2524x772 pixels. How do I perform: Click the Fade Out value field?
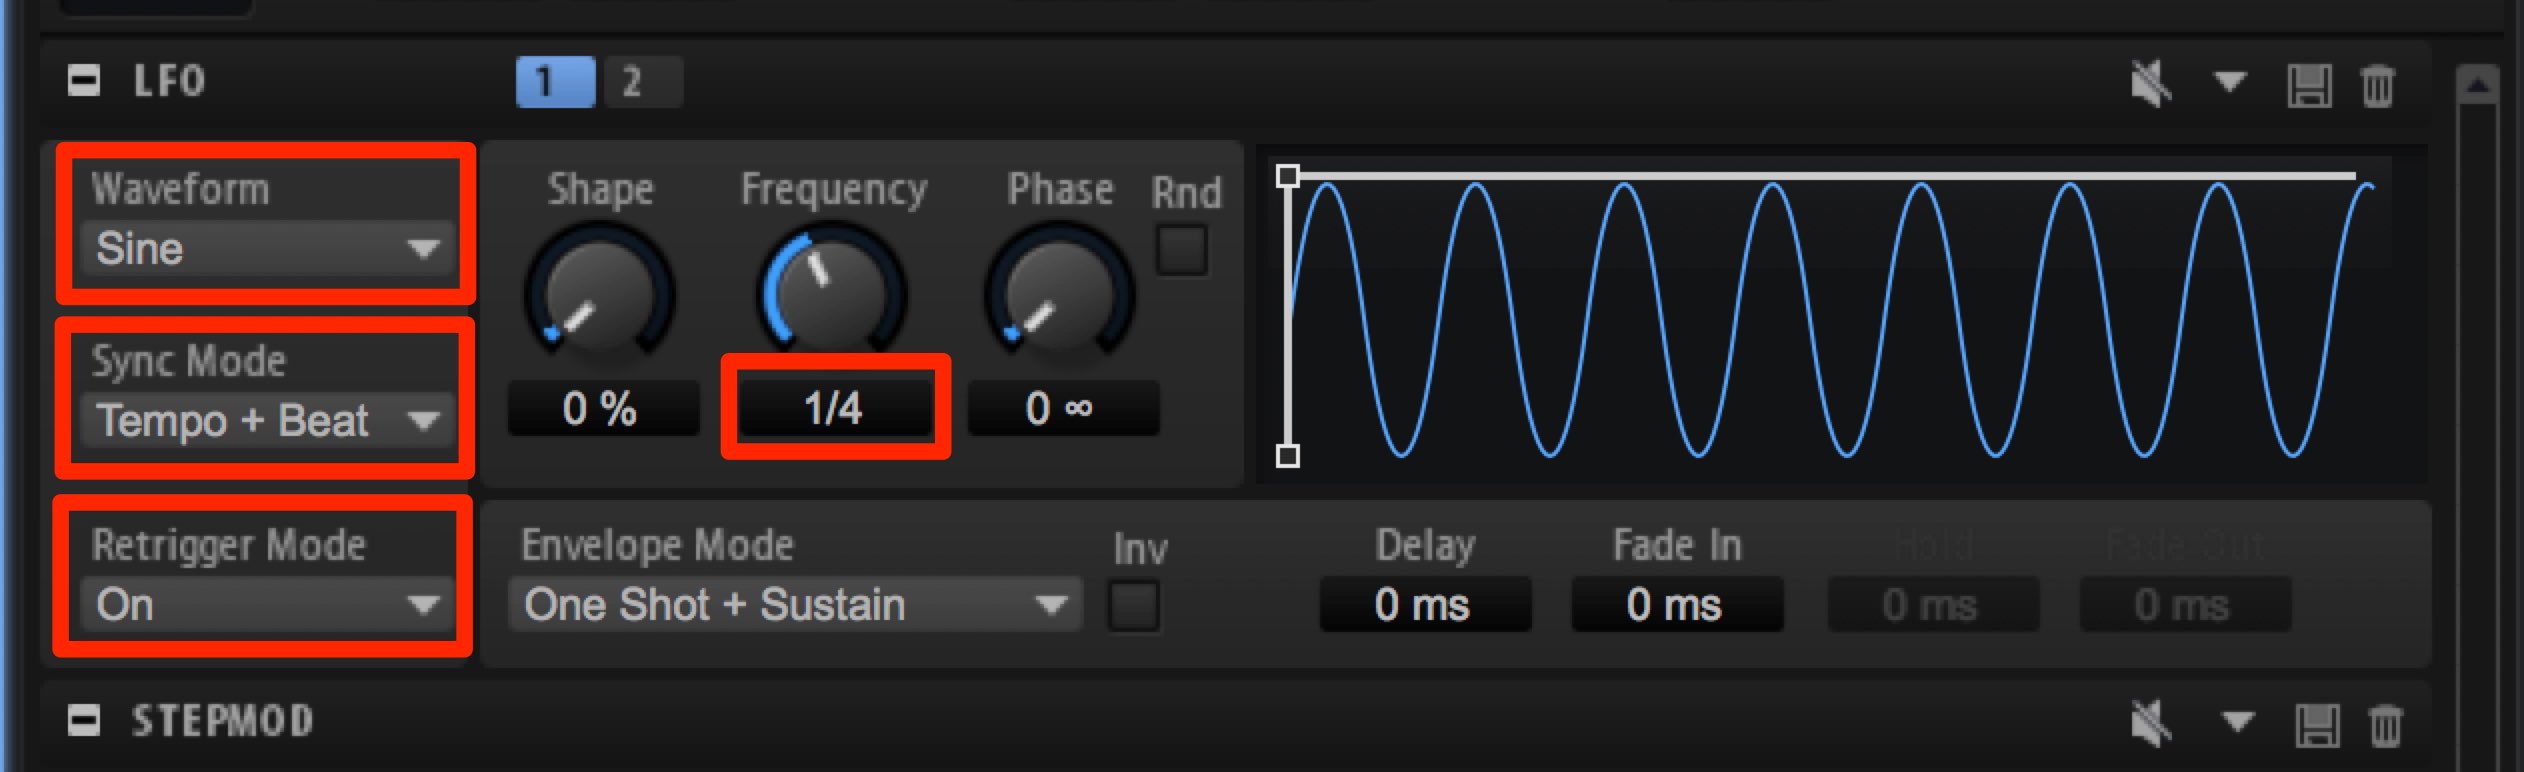pyautogui.click(x=2185, y=604)
